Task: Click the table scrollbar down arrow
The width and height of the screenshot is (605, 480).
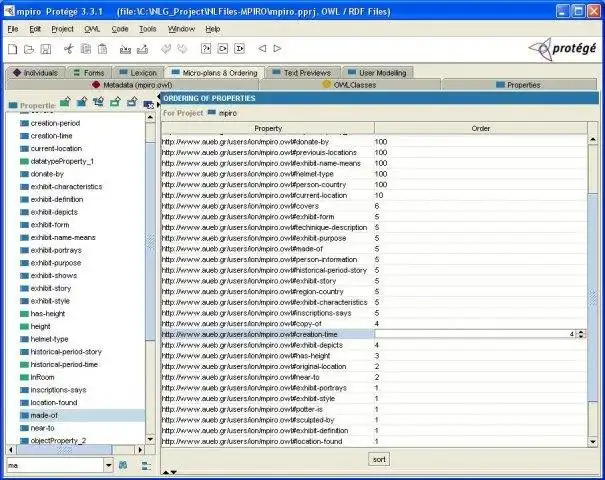Action: click(x=593, y=441)
